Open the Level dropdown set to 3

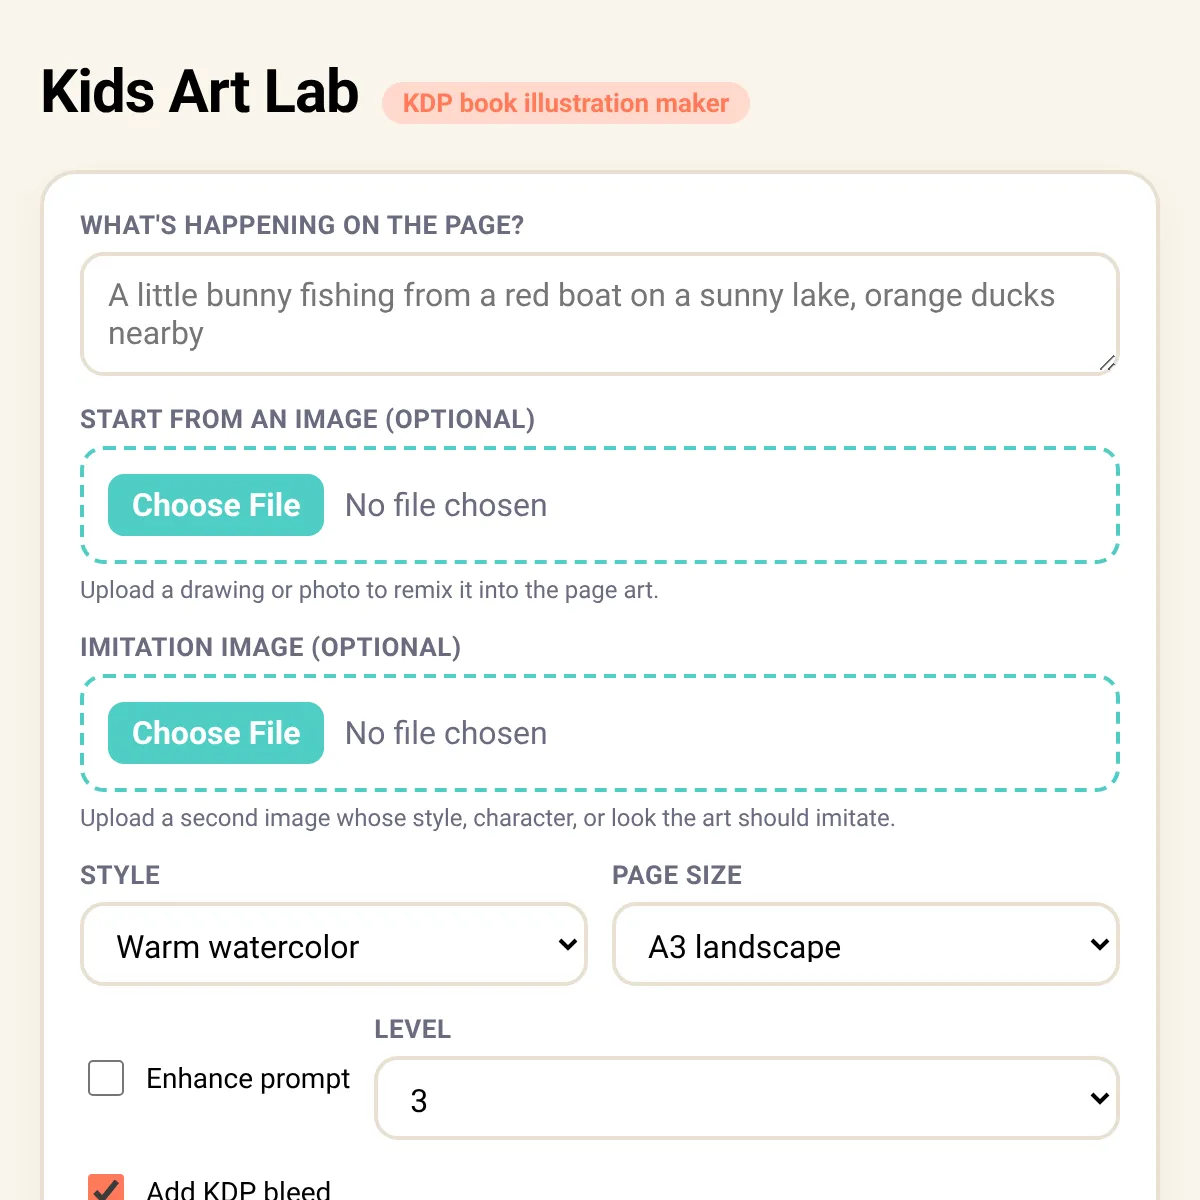(x=746, y=1099)
